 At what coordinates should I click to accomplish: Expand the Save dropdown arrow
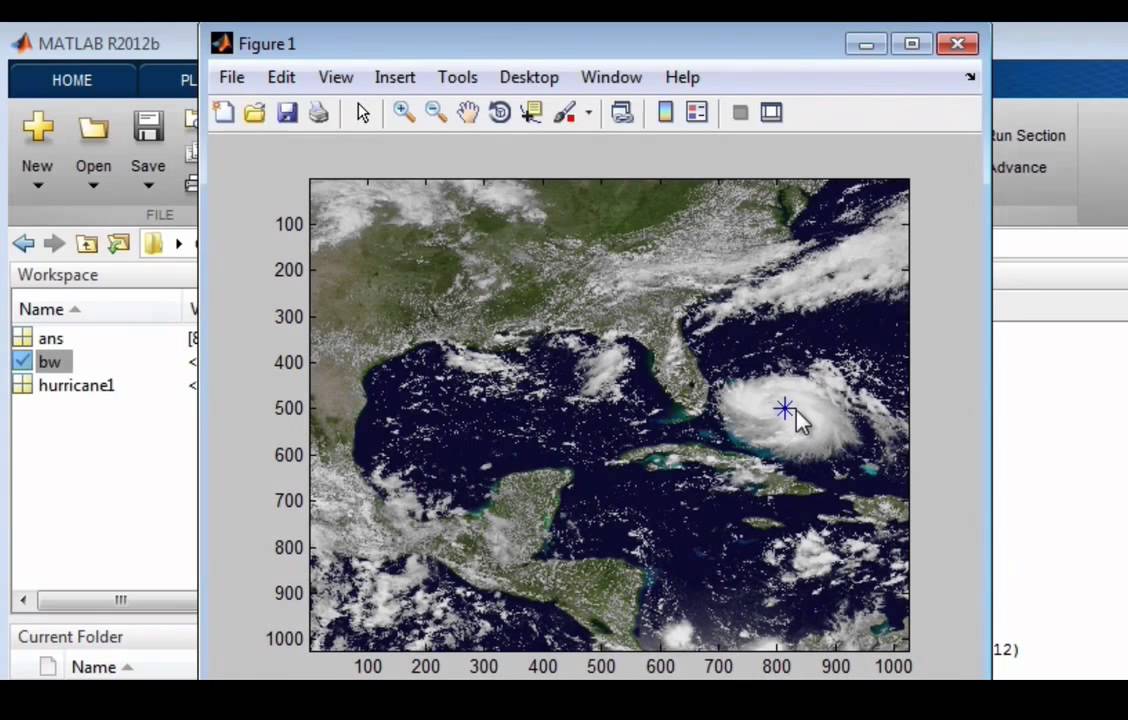pyautogui.click(x=148, y=186)
